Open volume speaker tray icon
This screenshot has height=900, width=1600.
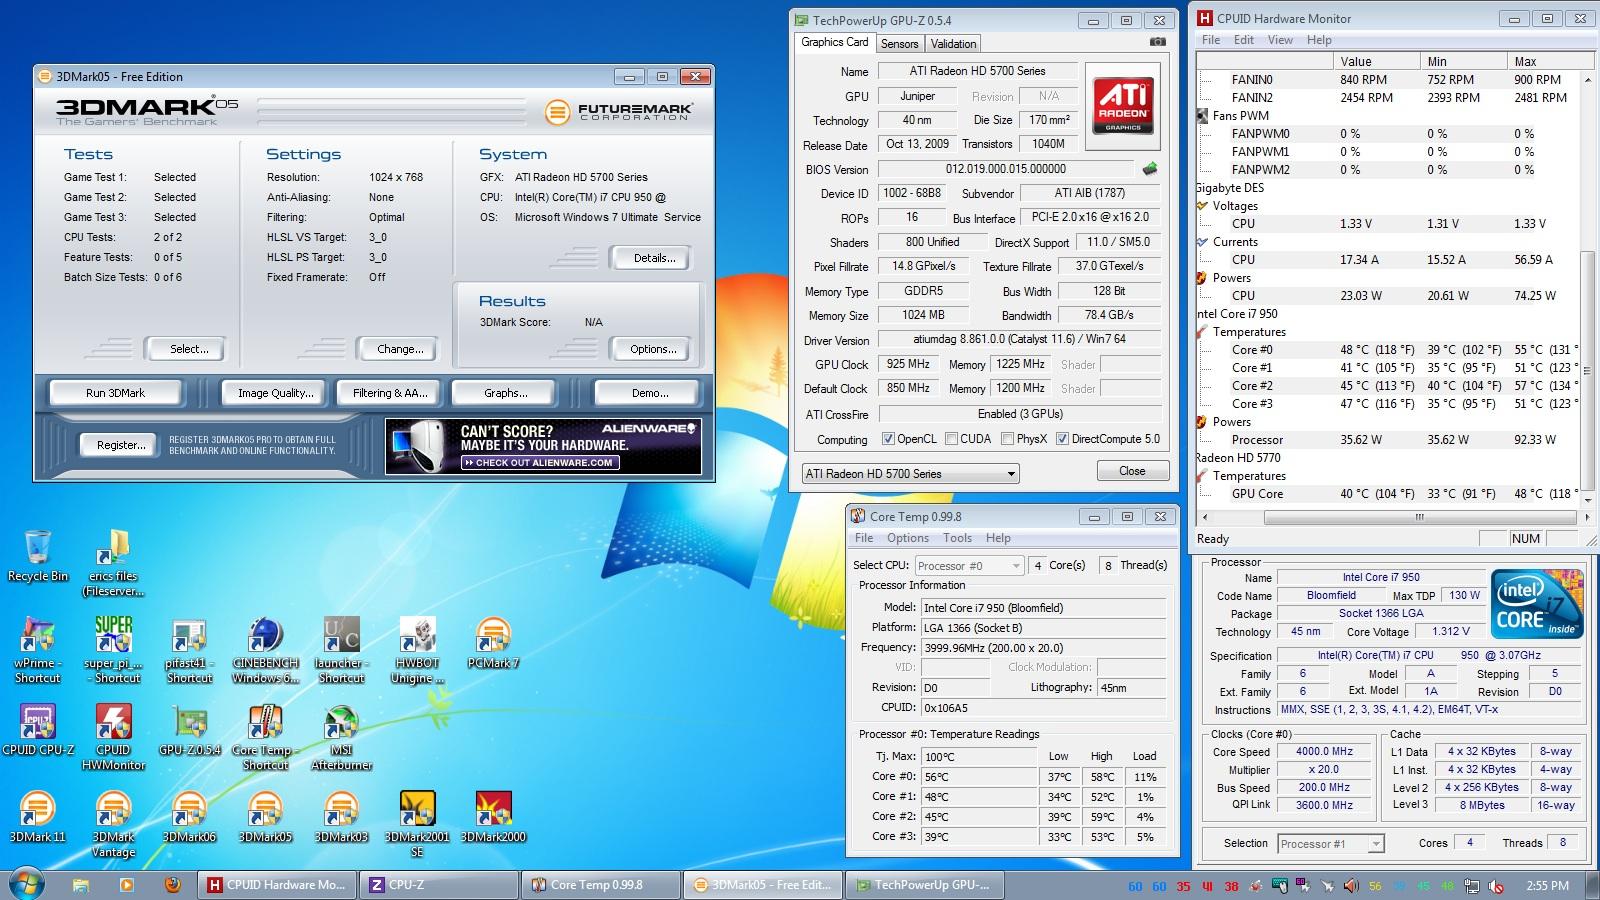tap(1351, 886)
